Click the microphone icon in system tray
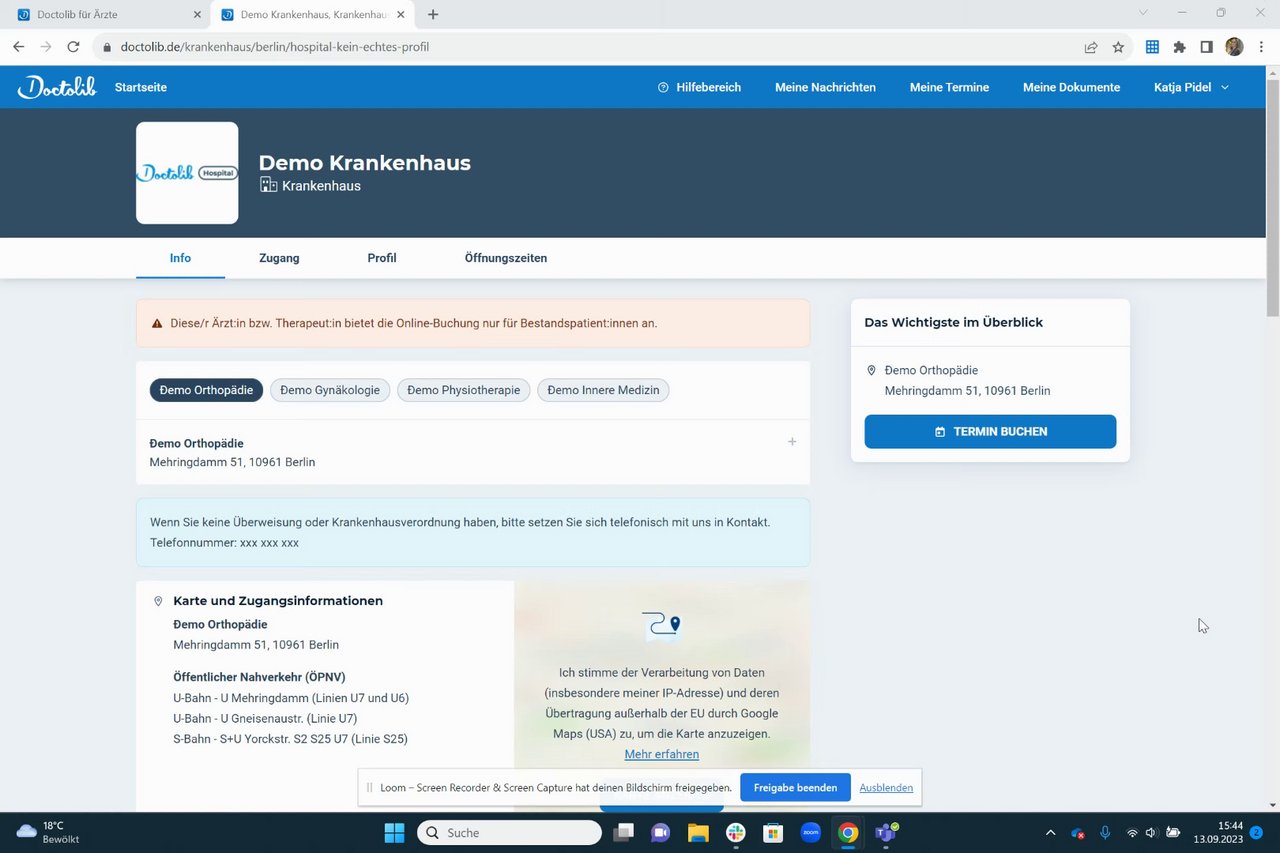 1105,833
